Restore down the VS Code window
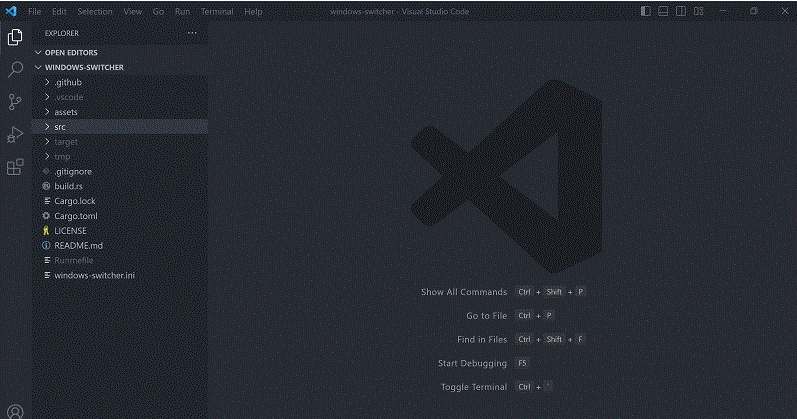The image size is (797, 419). point(754,11)
